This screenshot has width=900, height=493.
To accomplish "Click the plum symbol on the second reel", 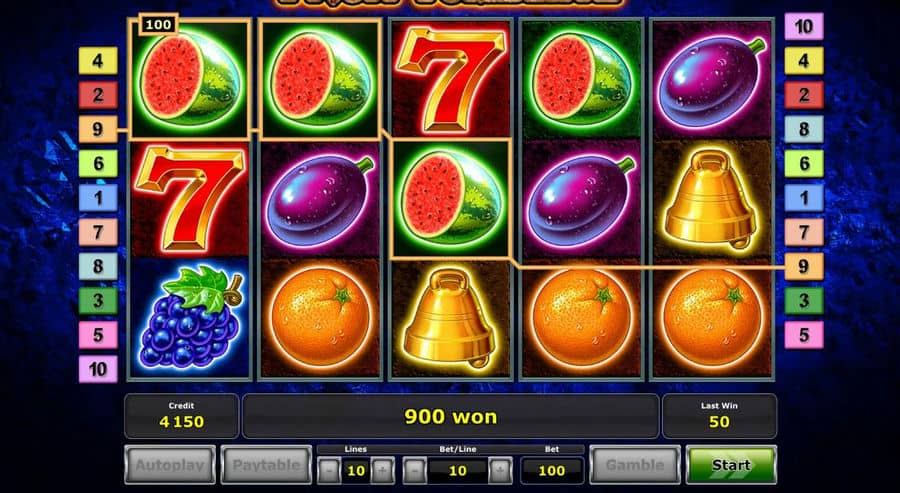I will point(320,199).
